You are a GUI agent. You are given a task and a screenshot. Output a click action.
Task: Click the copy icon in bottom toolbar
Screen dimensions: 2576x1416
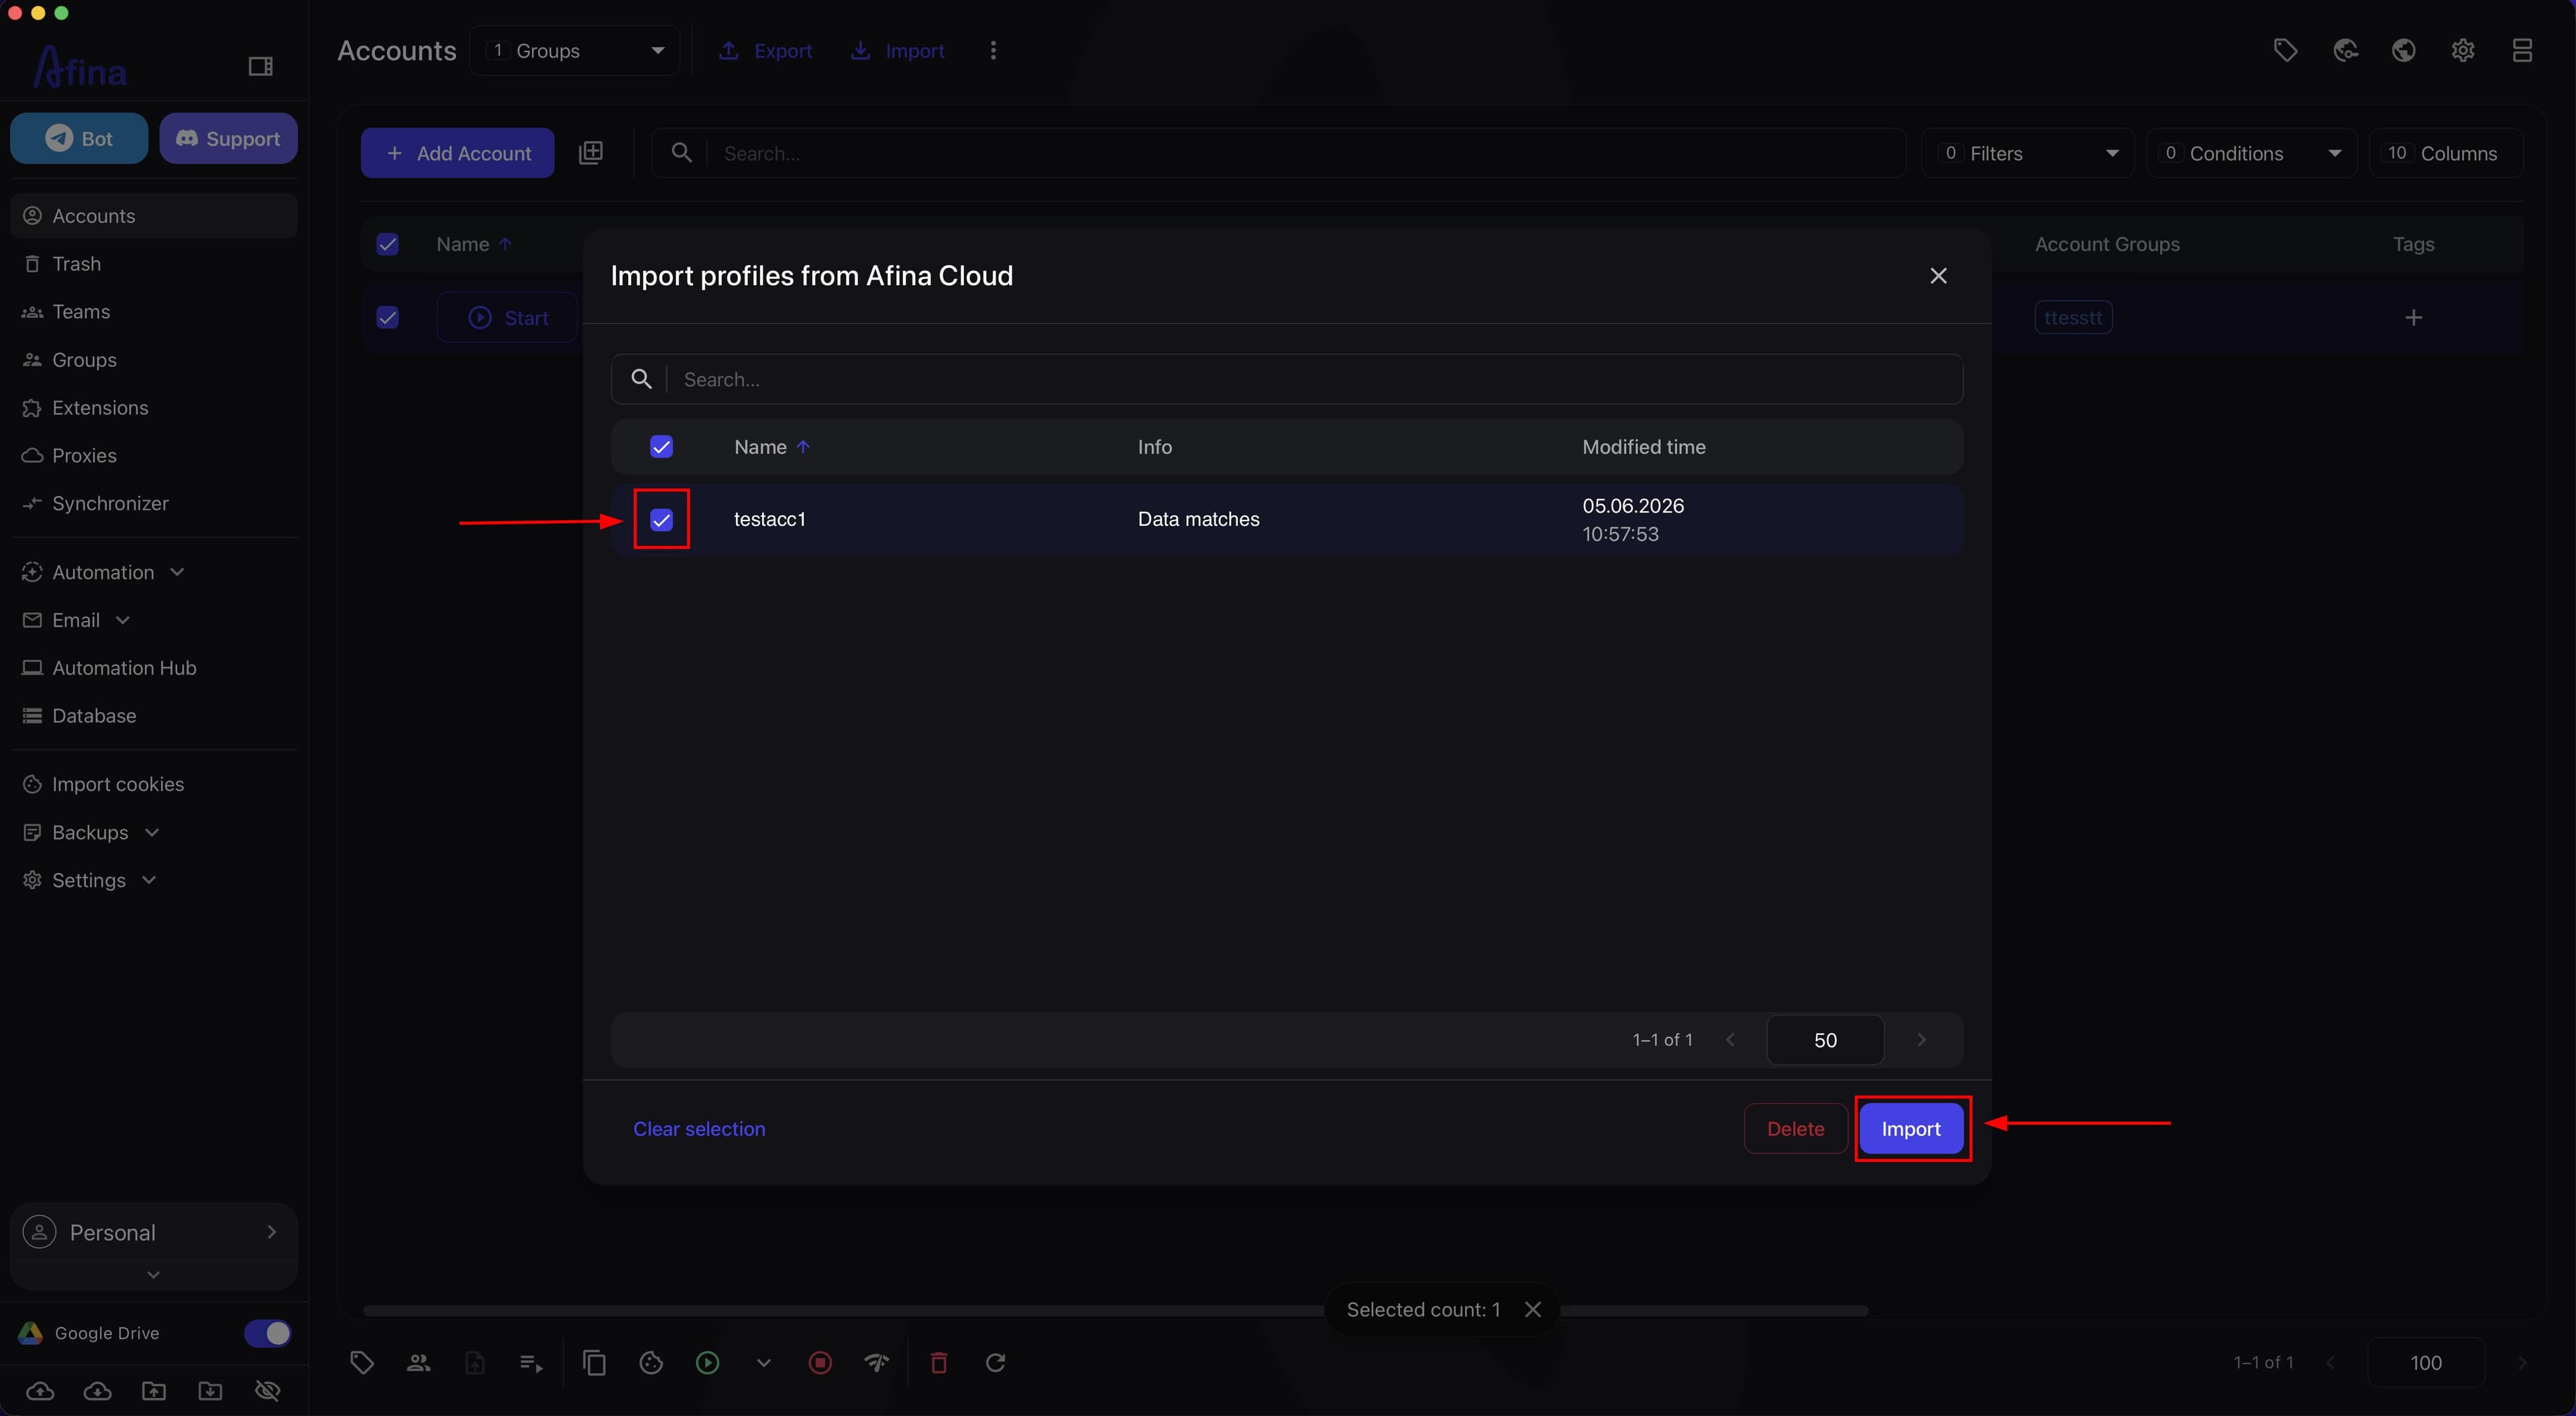(x=594, y=1362)
